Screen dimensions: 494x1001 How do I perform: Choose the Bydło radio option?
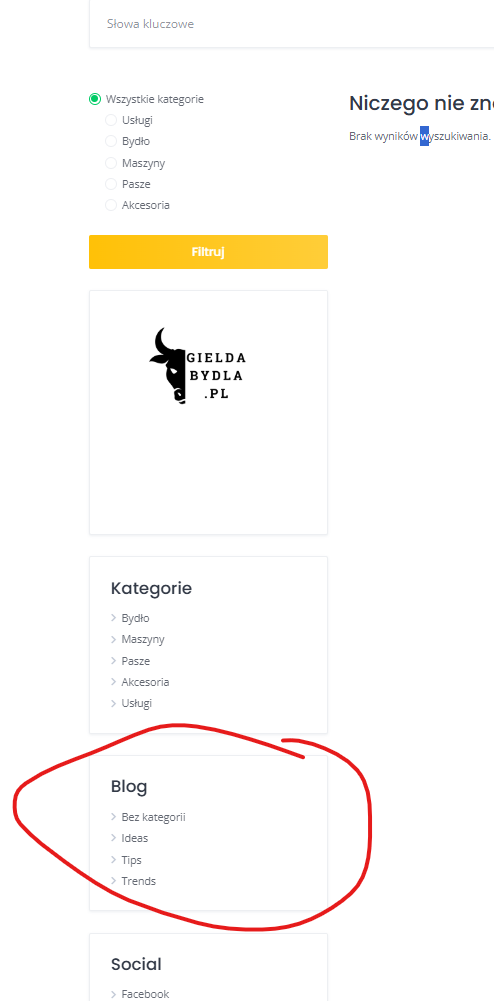[111, 141]
